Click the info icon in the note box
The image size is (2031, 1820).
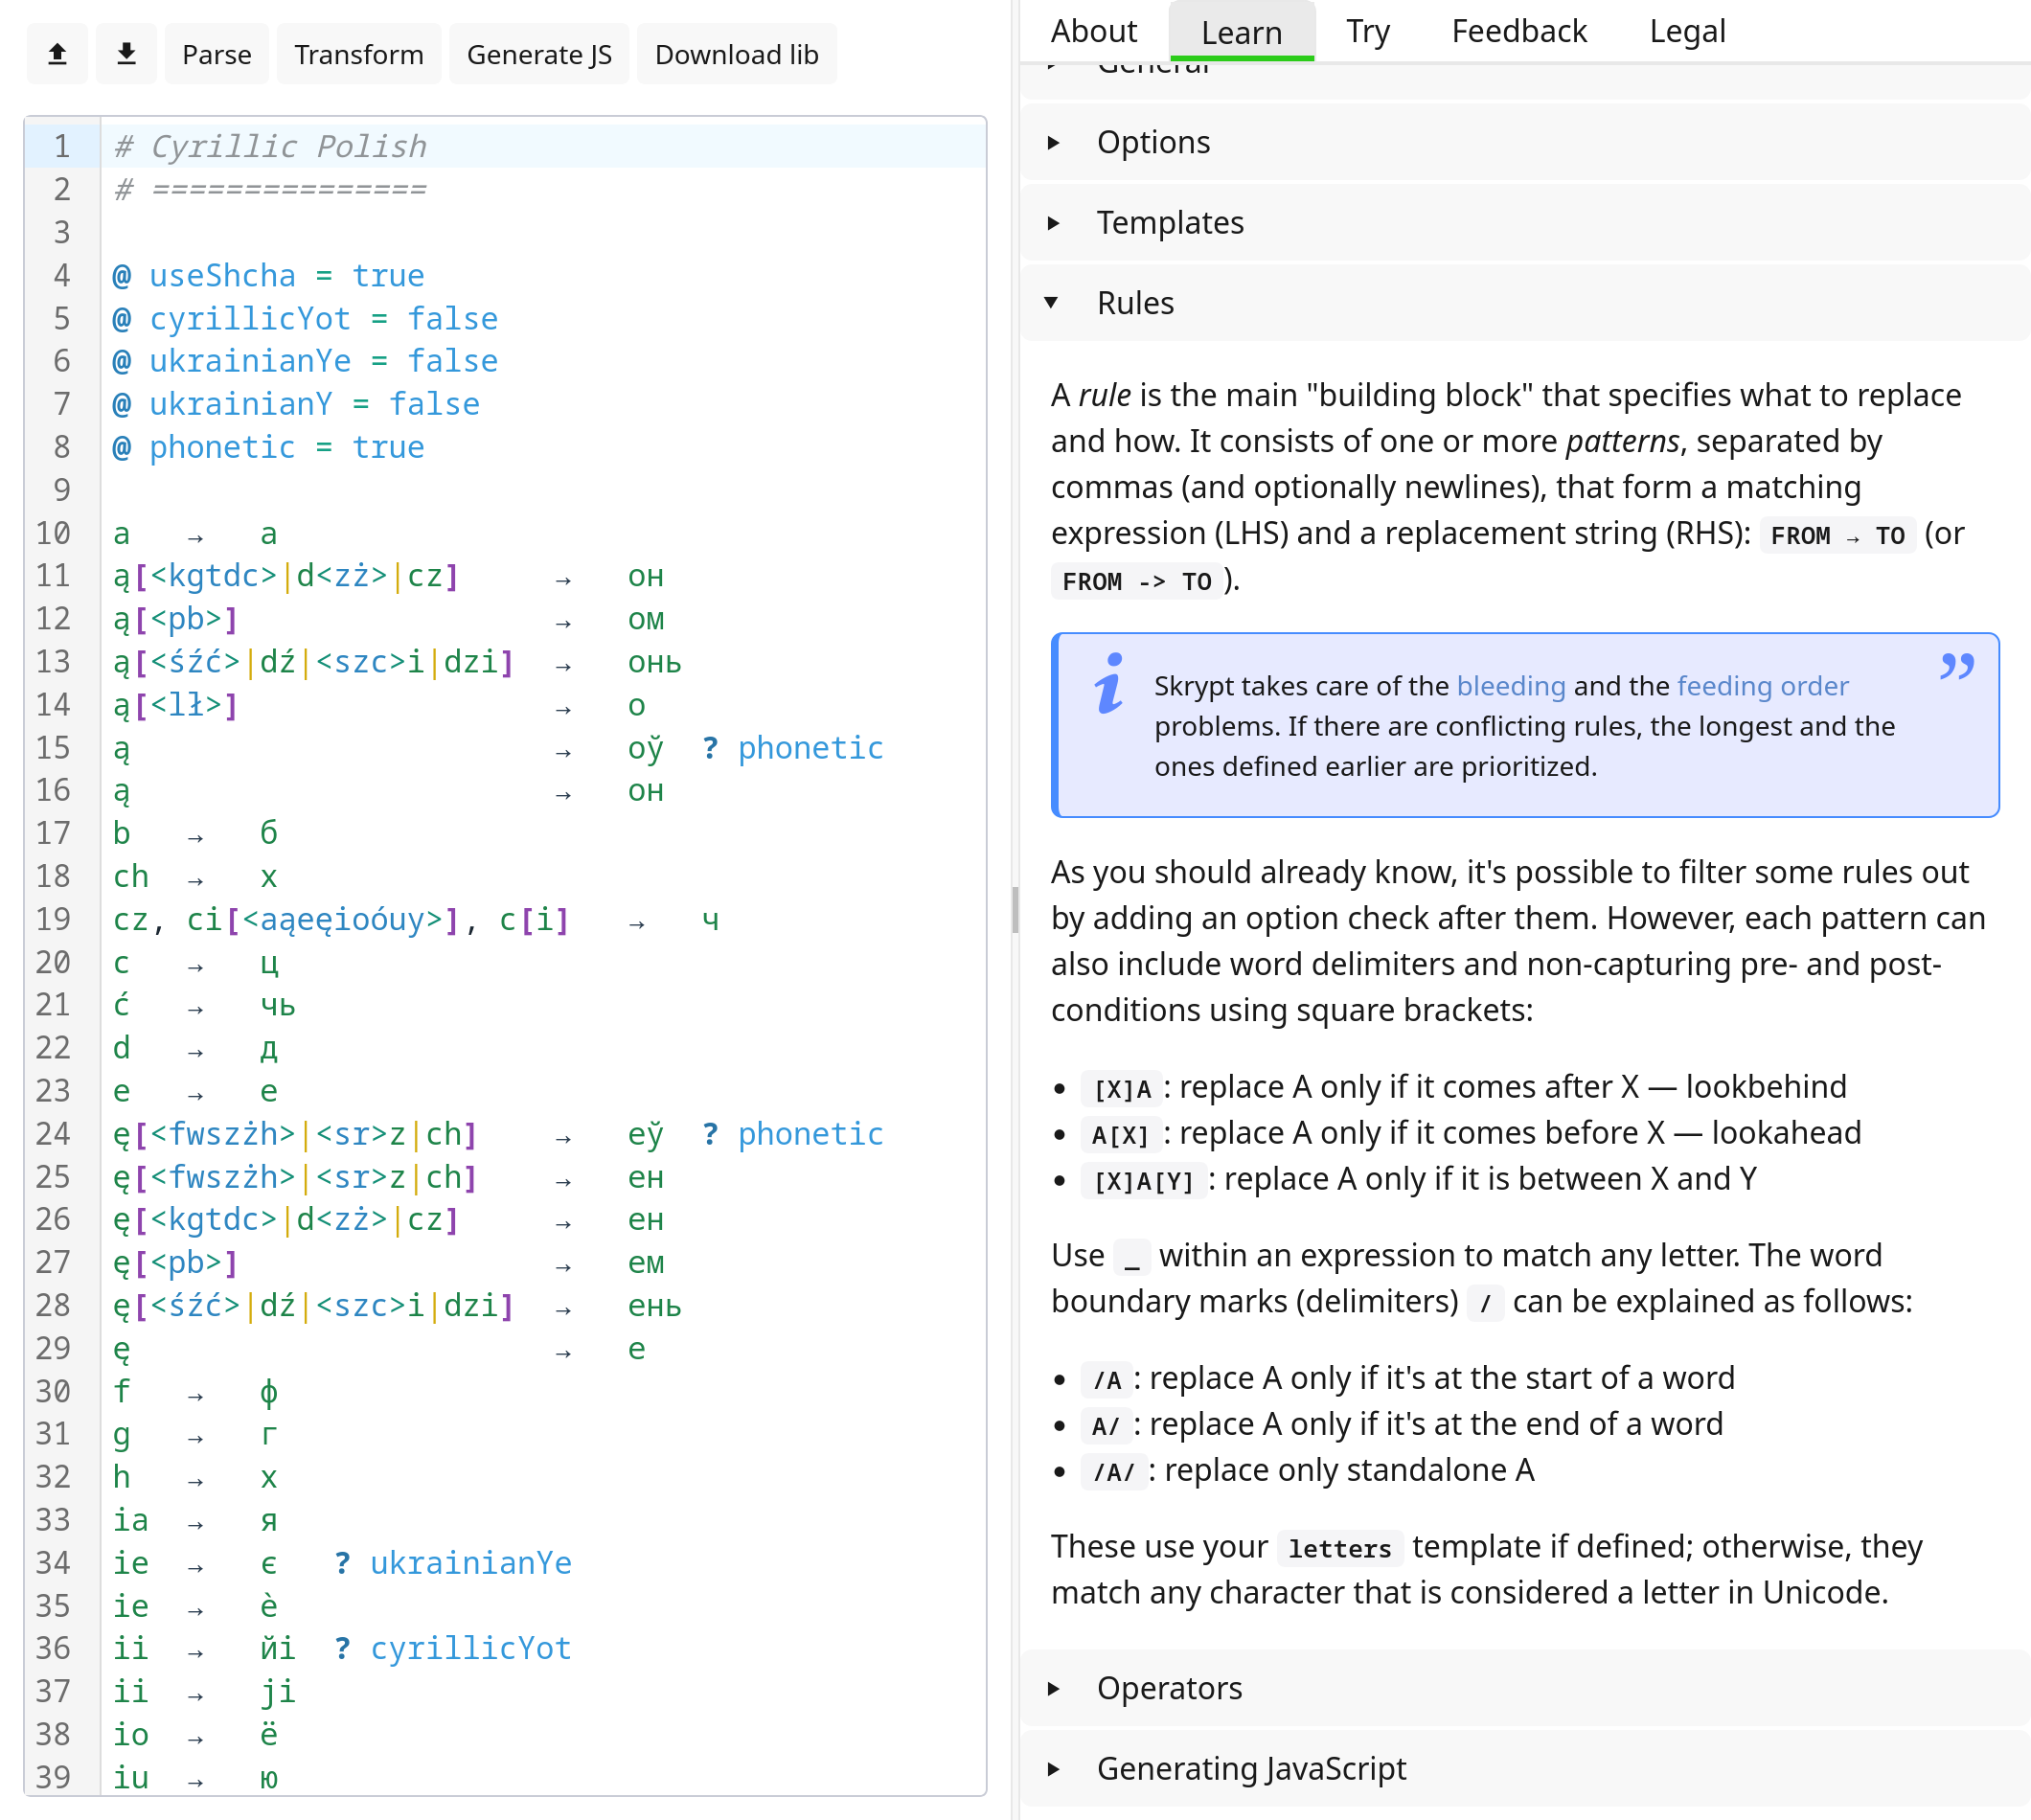(x=1109, y=684)
